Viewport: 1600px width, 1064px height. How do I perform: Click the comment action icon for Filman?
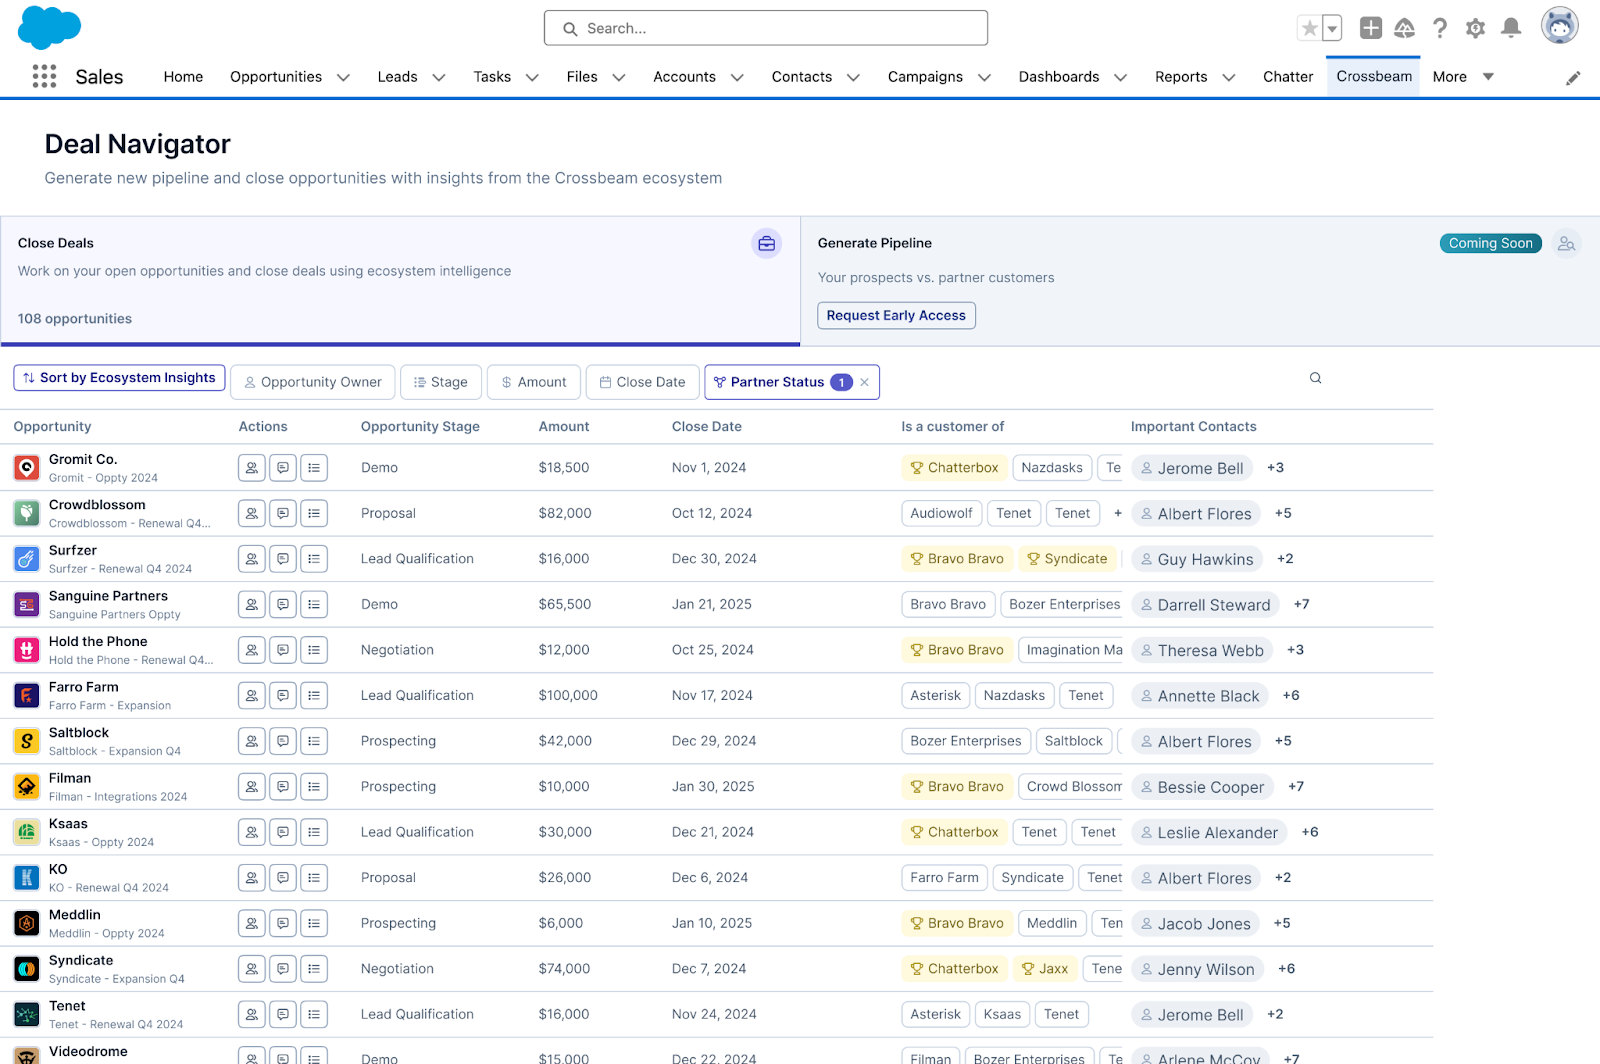tap(283, 786)
